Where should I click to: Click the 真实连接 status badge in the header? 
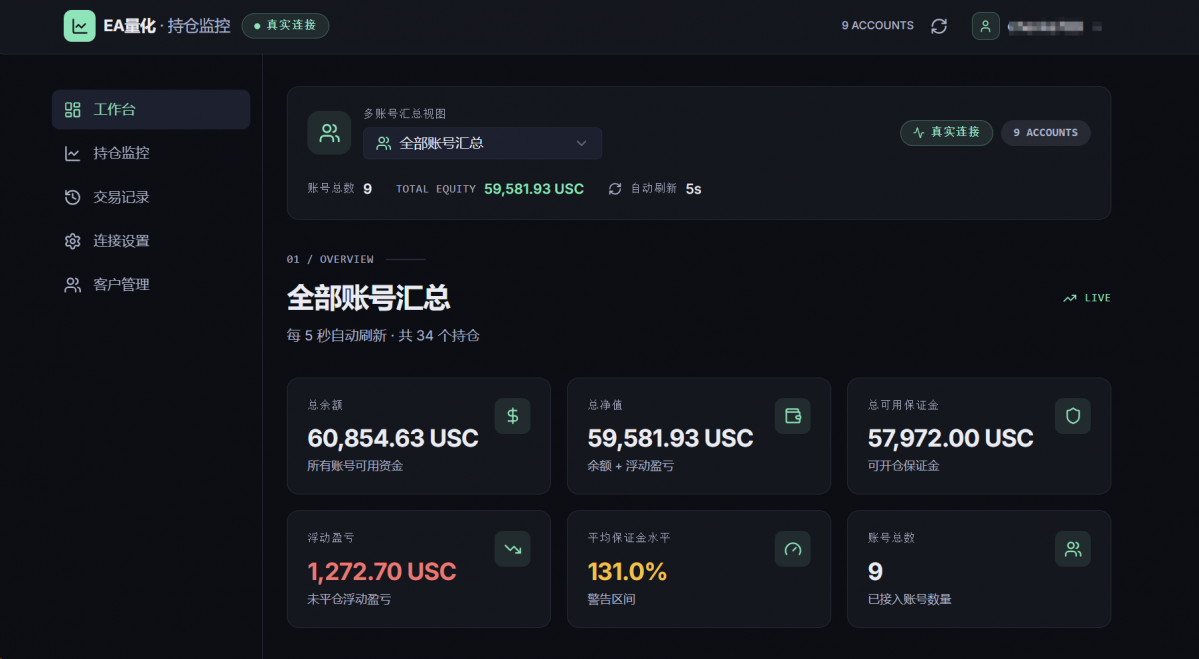point(285,26)
